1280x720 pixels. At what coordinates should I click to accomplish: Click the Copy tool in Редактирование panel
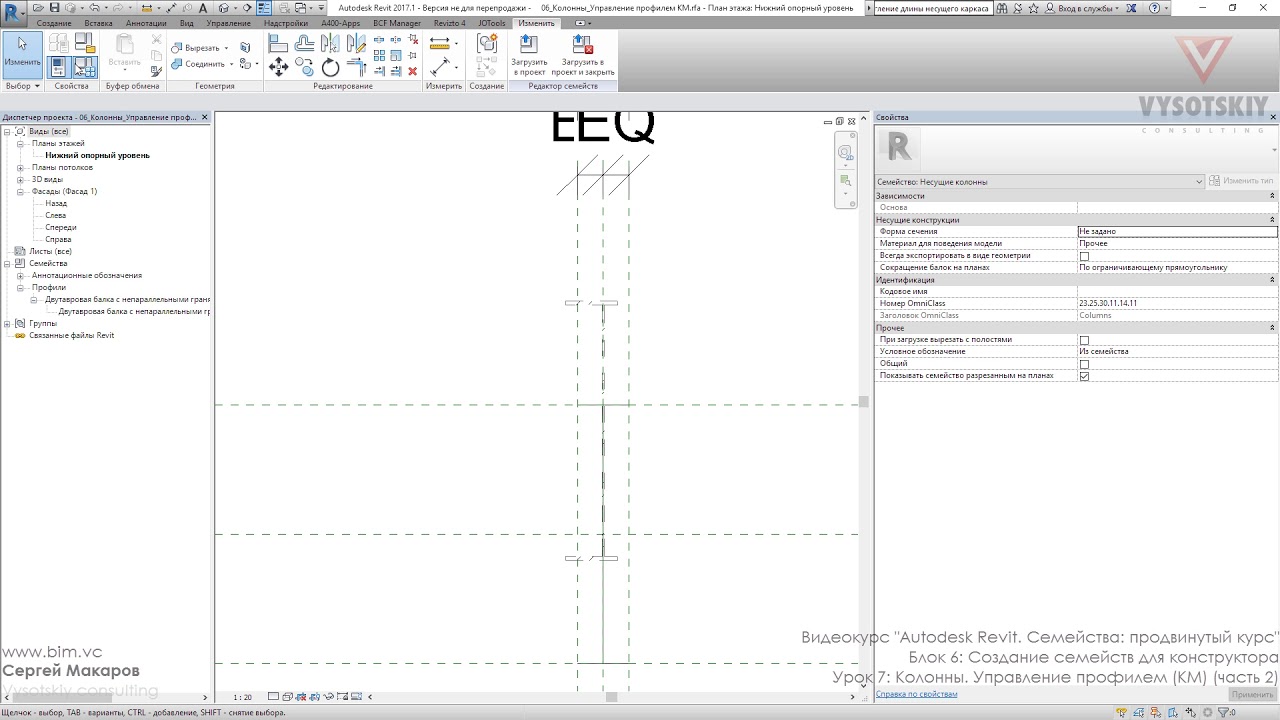(304, 68)
